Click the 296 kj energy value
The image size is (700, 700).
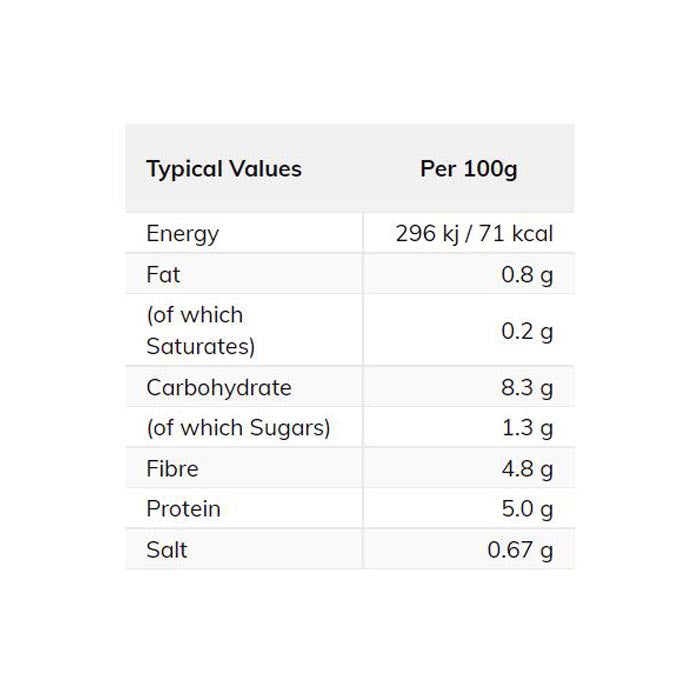point(430,234)
